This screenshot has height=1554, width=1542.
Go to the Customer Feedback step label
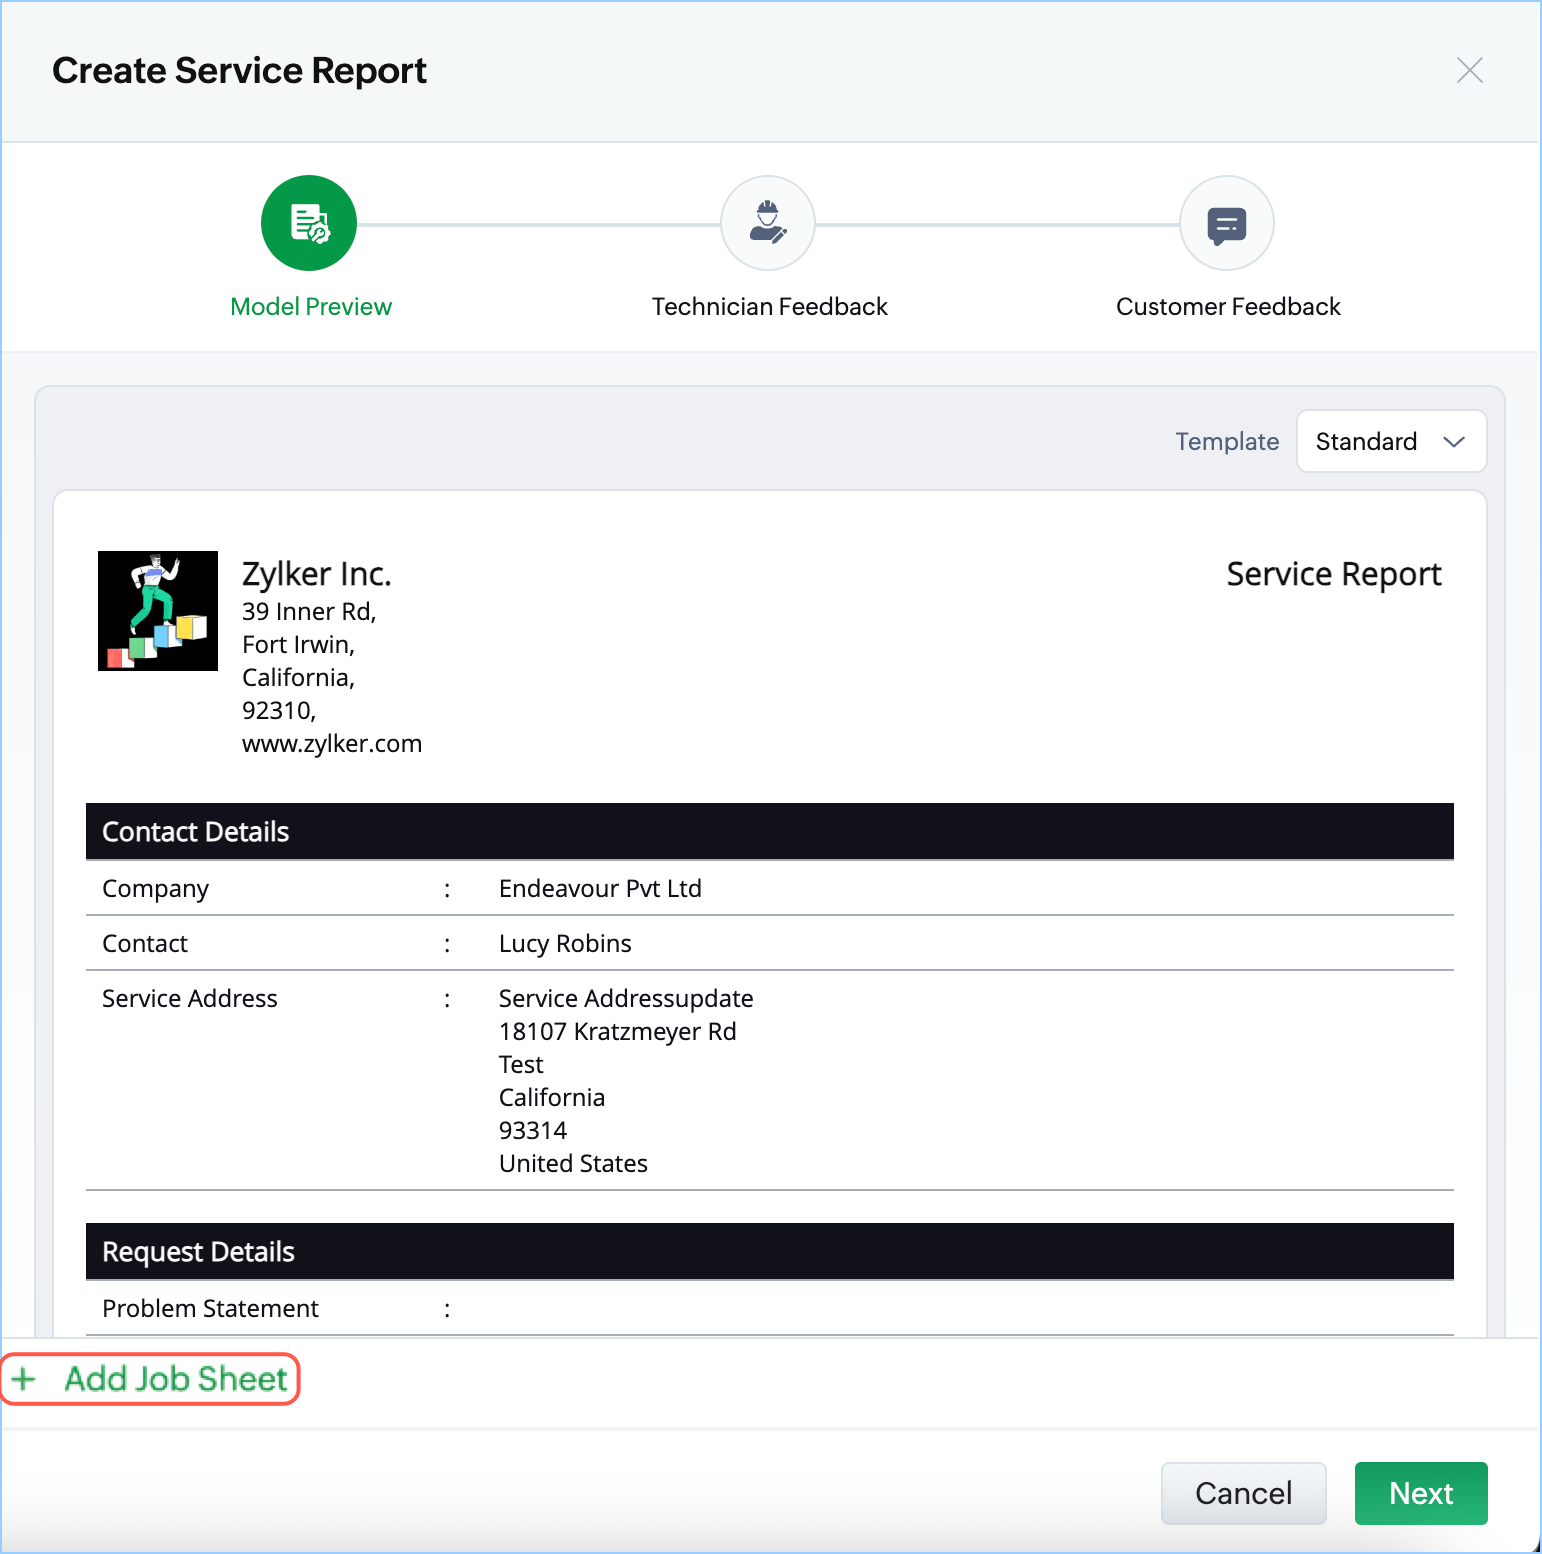[1228, 307]
